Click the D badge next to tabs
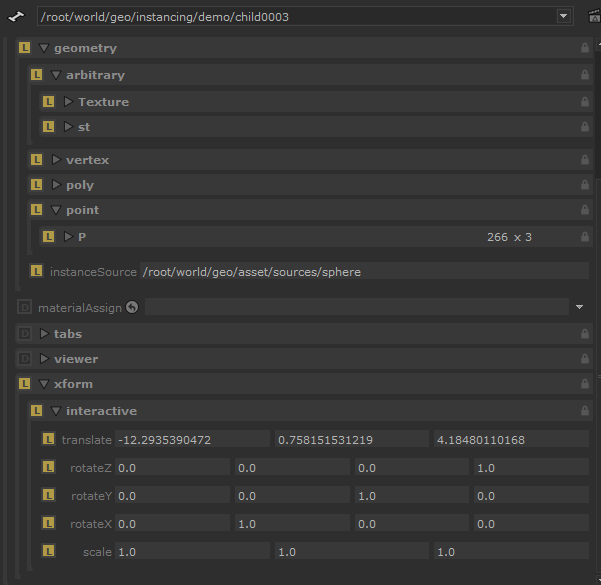 click(x=25, y=334)
